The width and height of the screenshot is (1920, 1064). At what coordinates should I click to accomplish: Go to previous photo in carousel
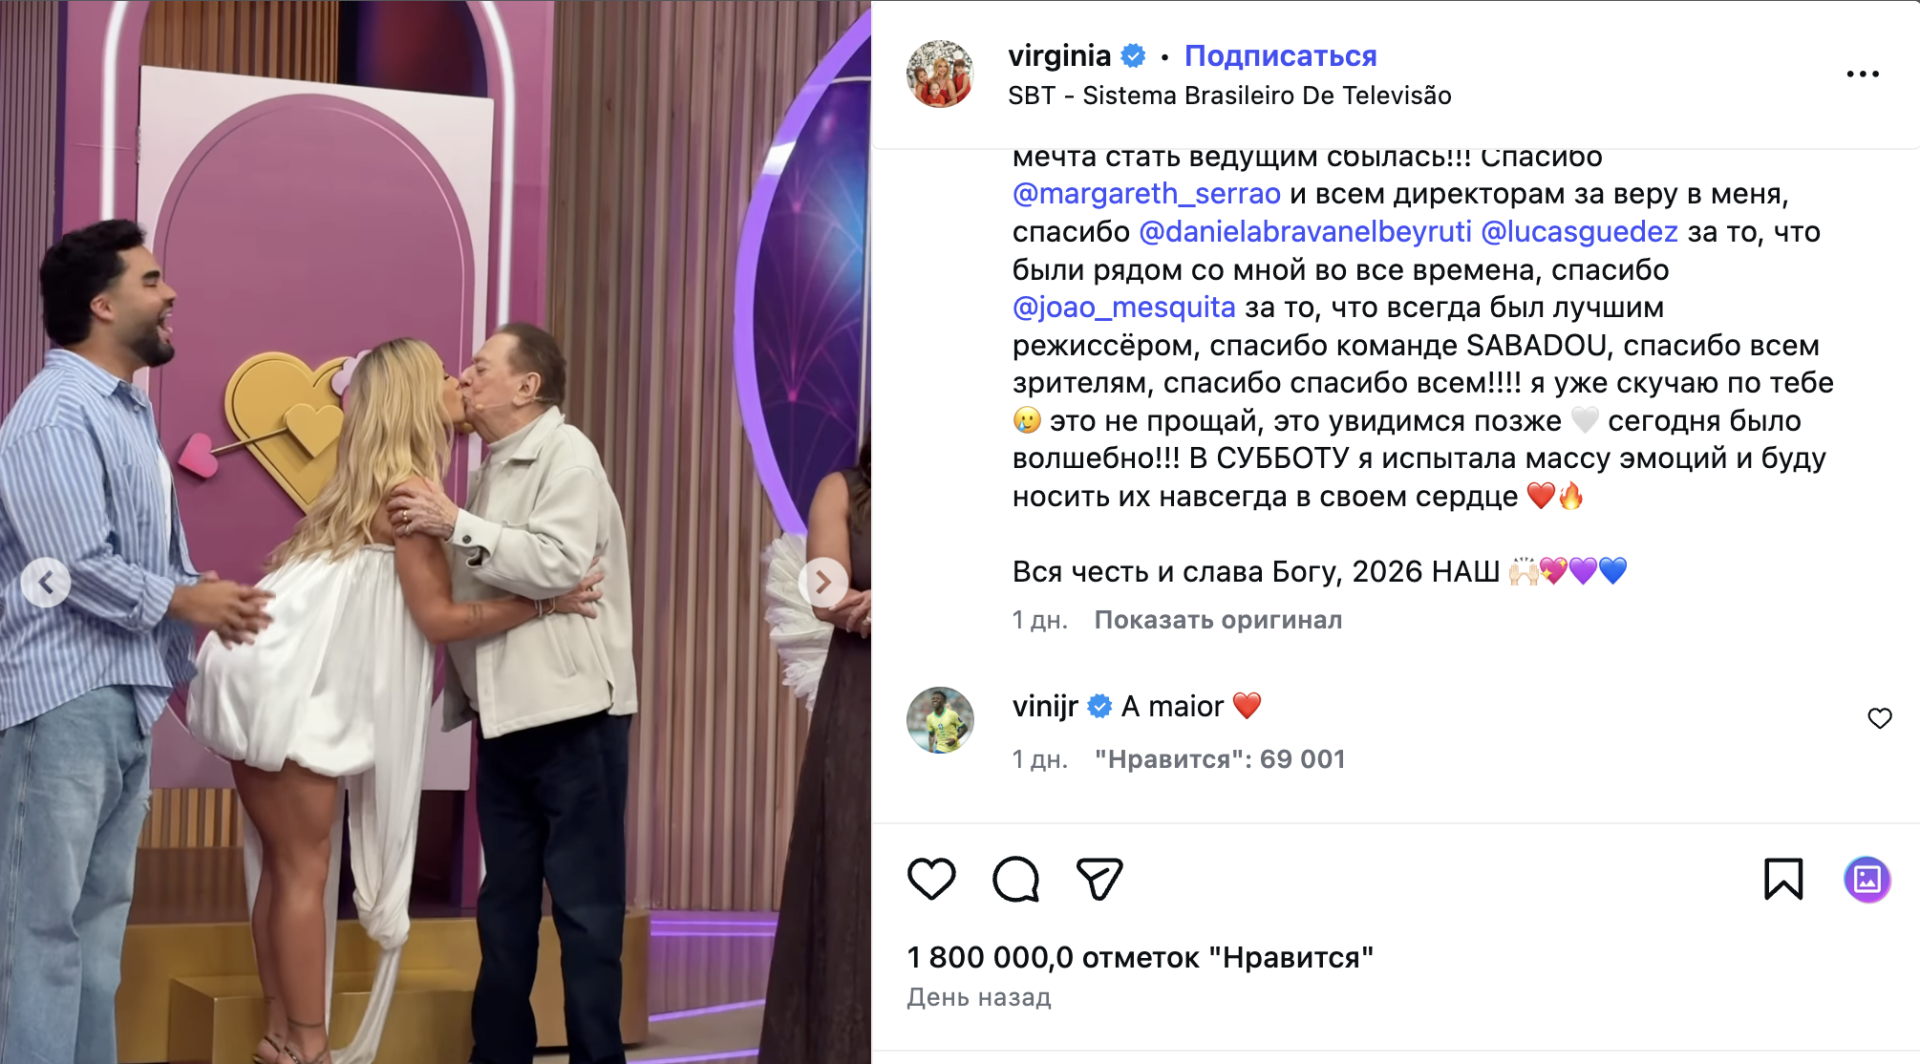click(46, 582)
